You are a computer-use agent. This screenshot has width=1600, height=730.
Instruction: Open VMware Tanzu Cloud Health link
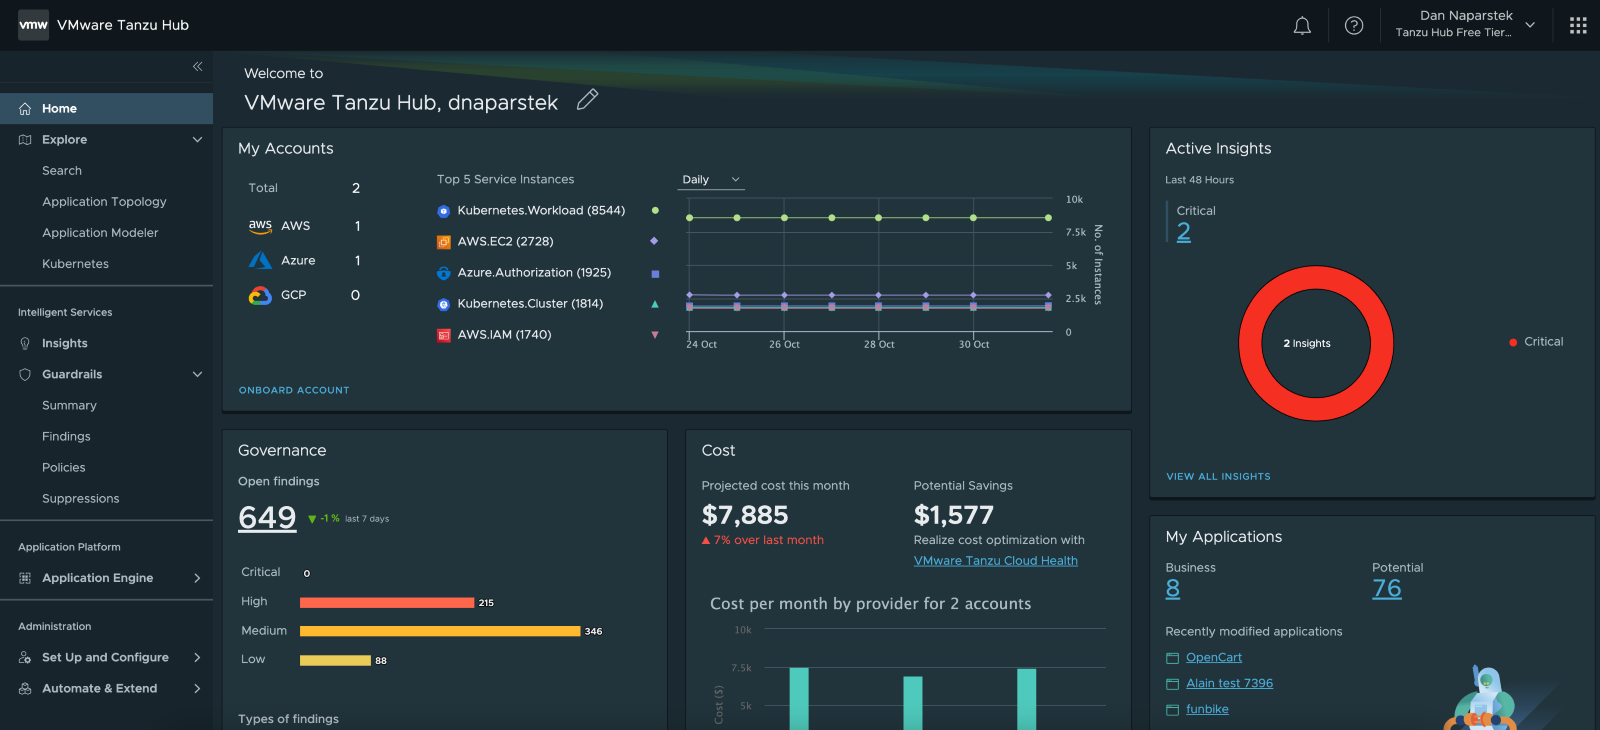click(x=996, y=561)
